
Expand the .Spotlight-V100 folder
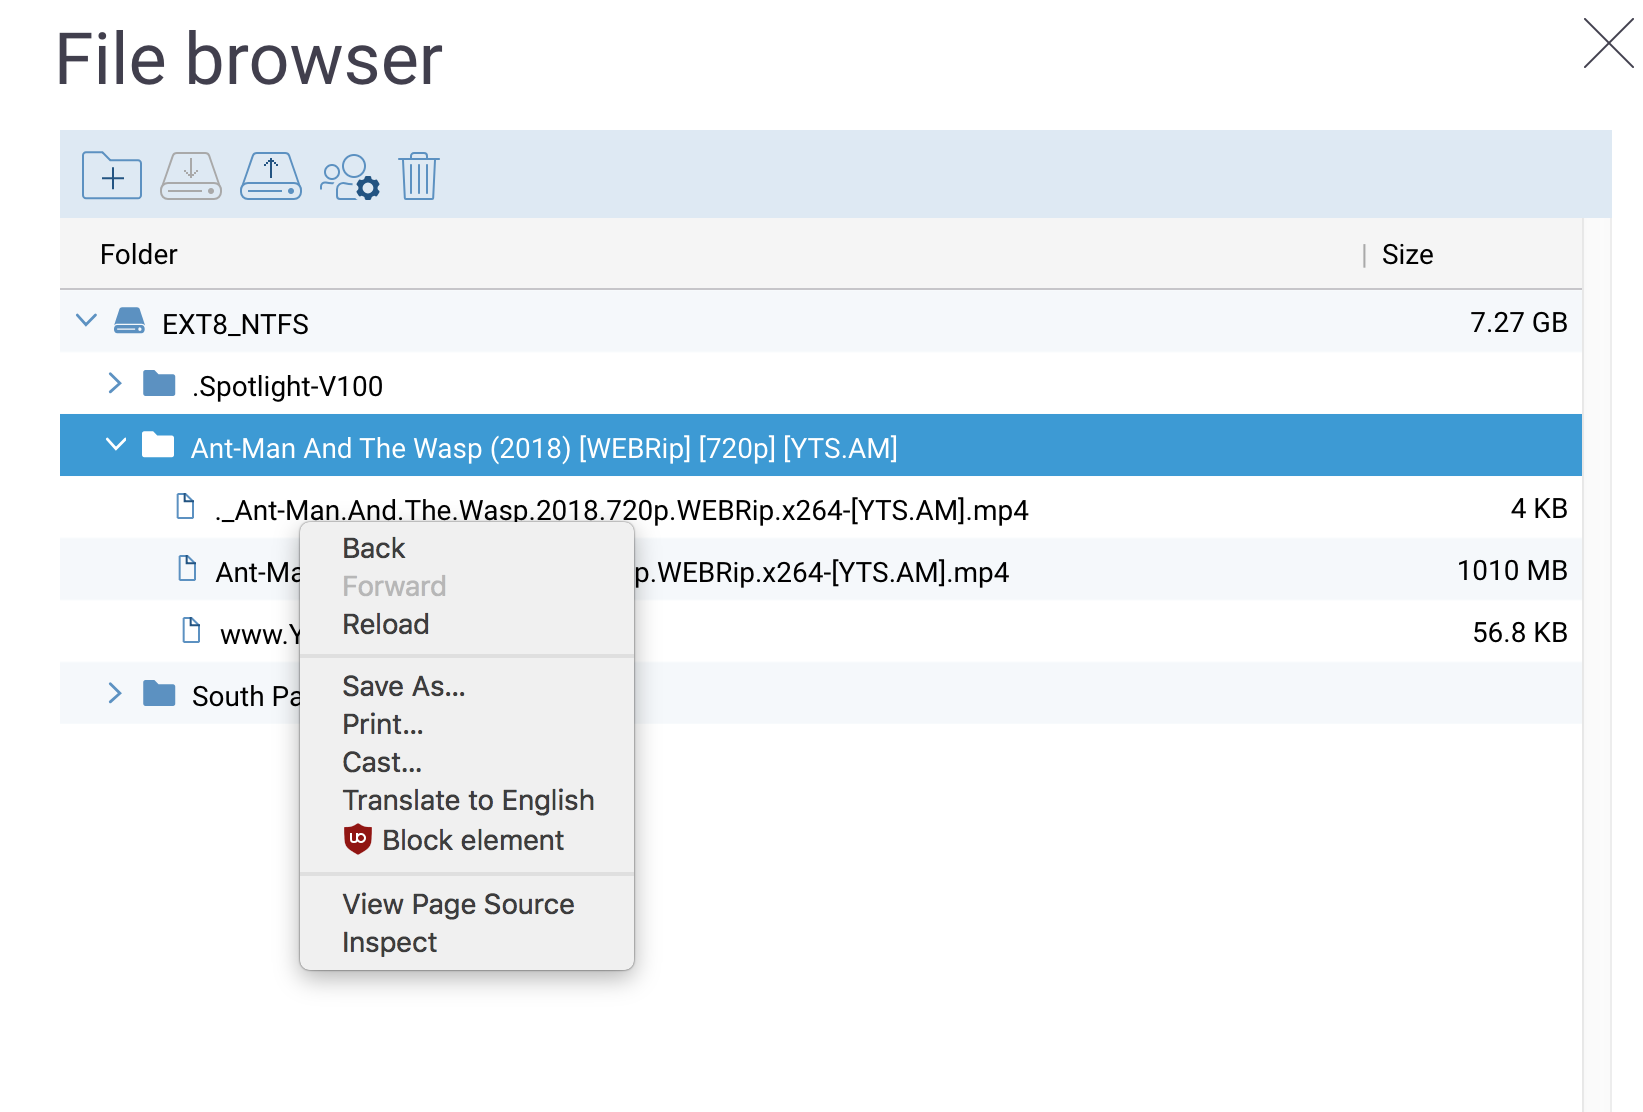pos(115,383)
